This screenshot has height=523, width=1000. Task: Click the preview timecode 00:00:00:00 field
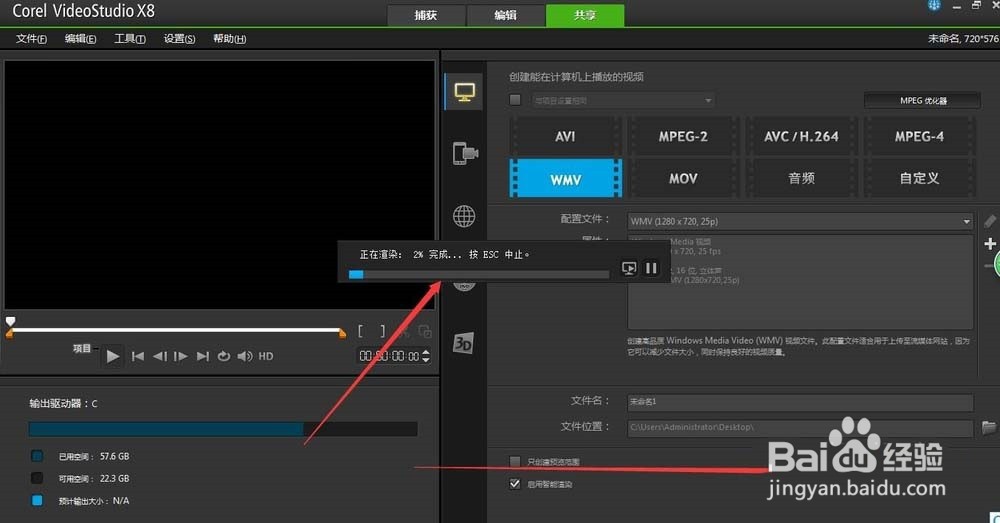(x=389, y=356)
